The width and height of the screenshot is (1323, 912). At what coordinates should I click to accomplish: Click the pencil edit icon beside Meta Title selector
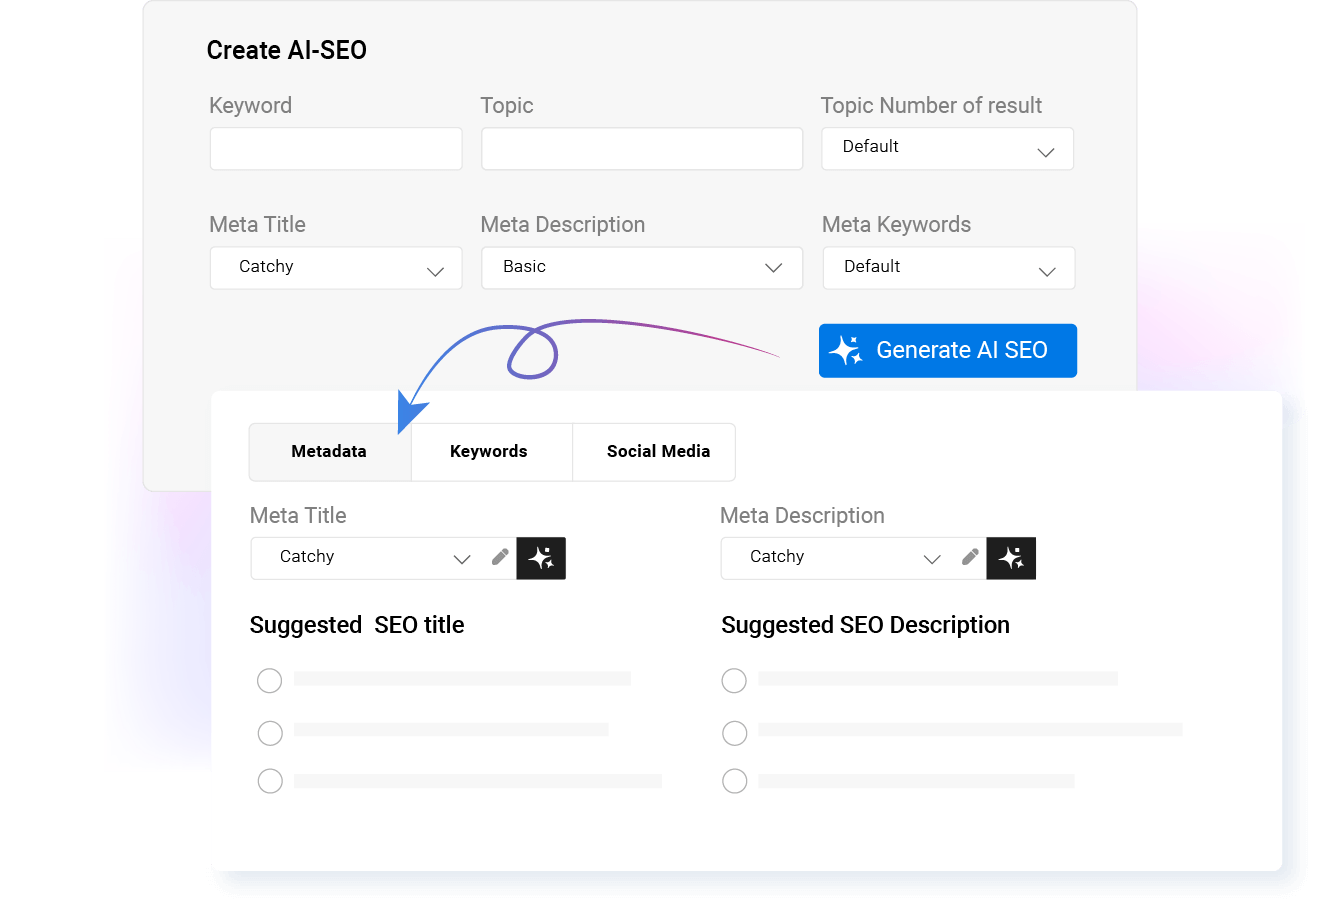(499, 558)
